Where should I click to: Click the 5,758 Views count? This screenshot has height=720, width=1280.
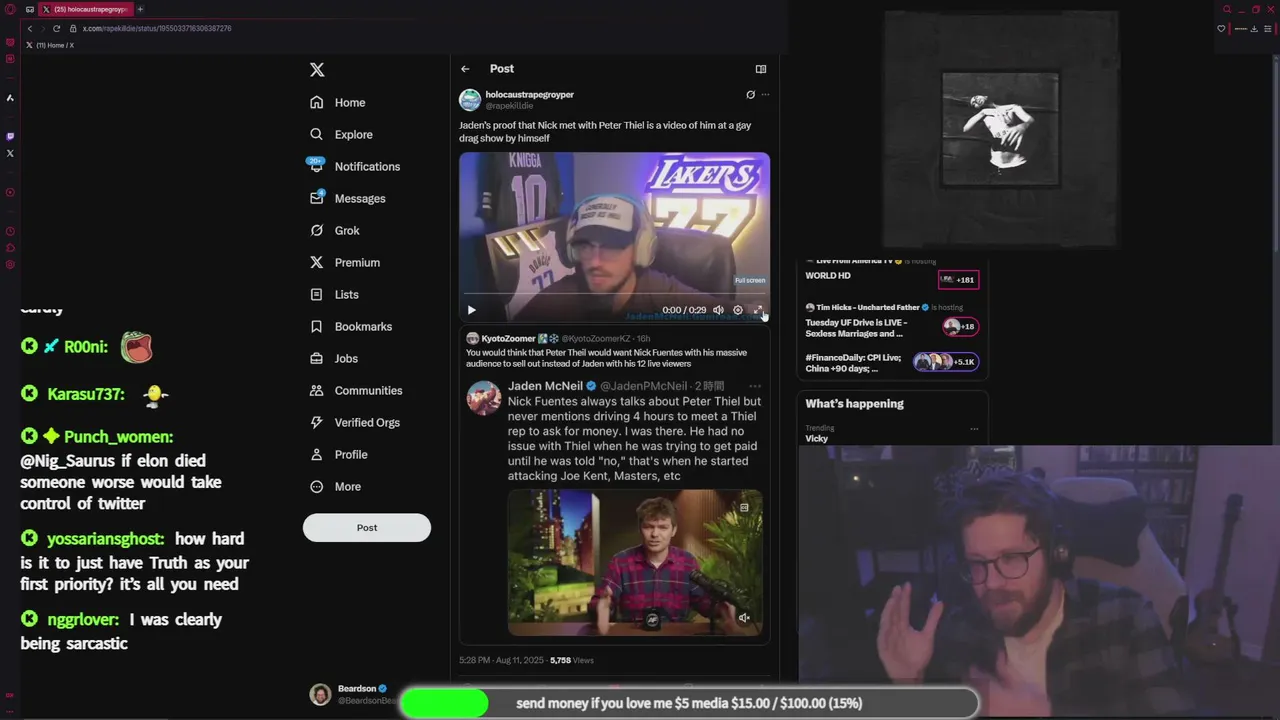pyautogui.click(x=572, y=660)
